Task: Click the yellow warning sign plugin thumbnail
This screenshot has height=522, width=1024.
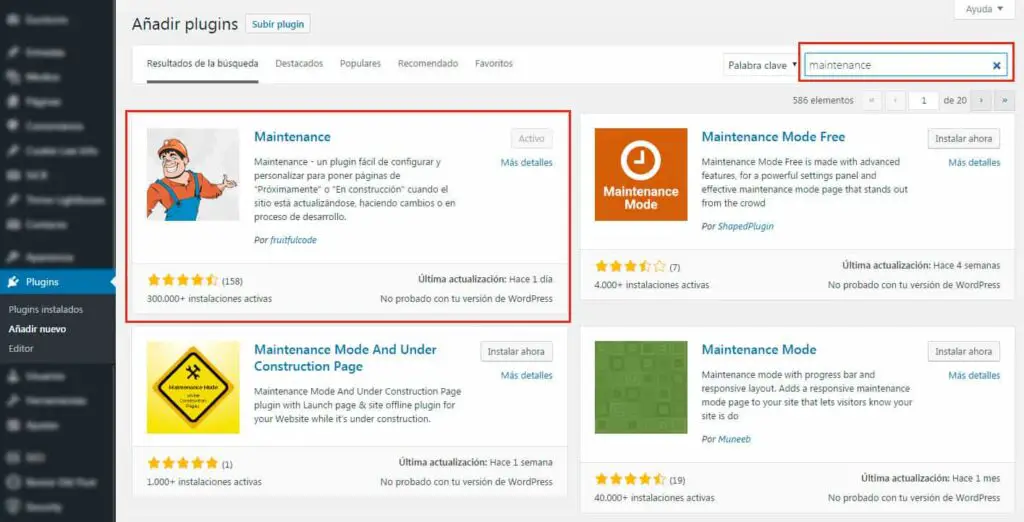Action: (193, 387)
